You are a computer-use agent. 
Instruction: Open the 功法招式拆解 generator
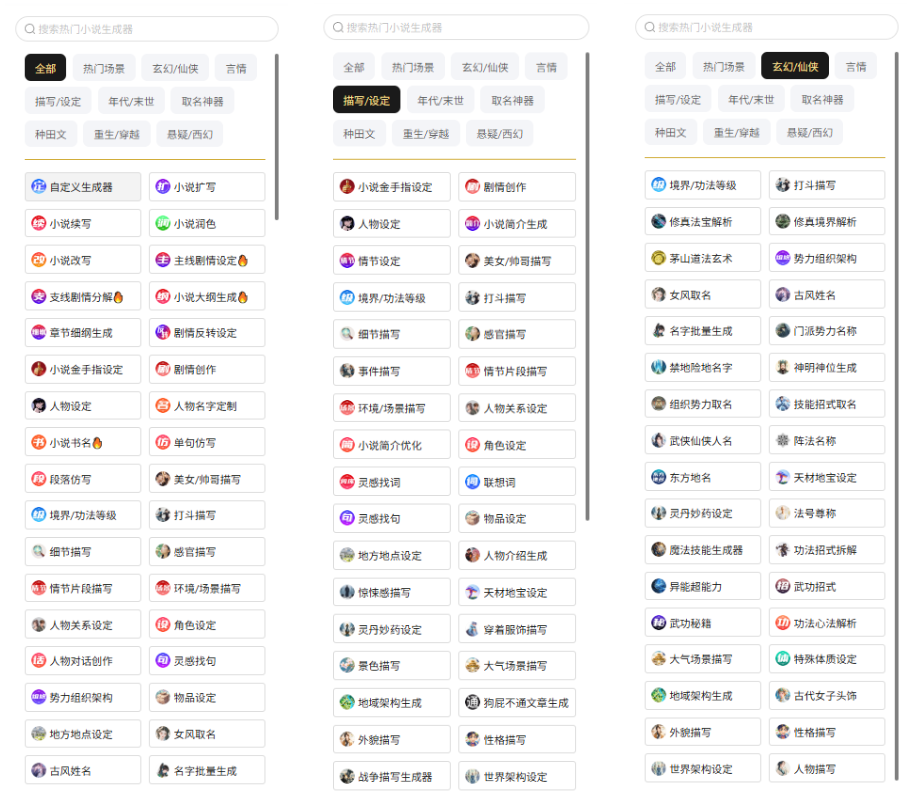coord(827,550)
